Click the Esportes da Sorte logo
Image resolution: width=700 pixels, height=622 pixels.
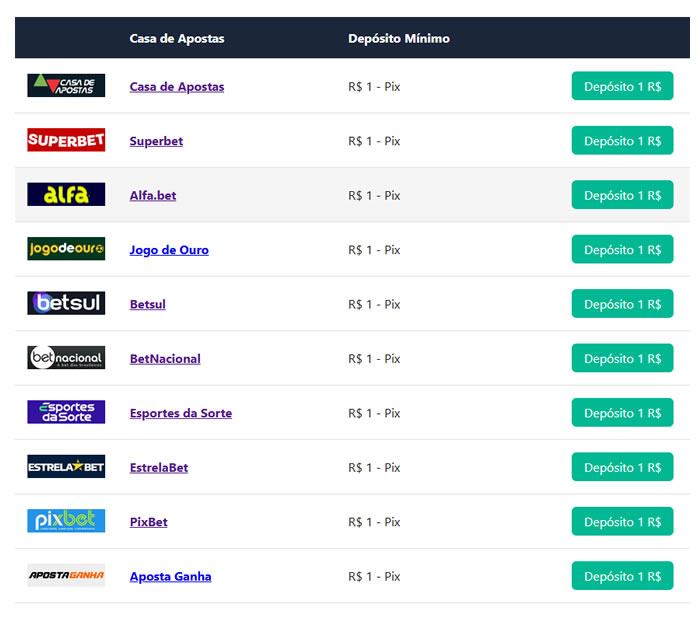66,412
